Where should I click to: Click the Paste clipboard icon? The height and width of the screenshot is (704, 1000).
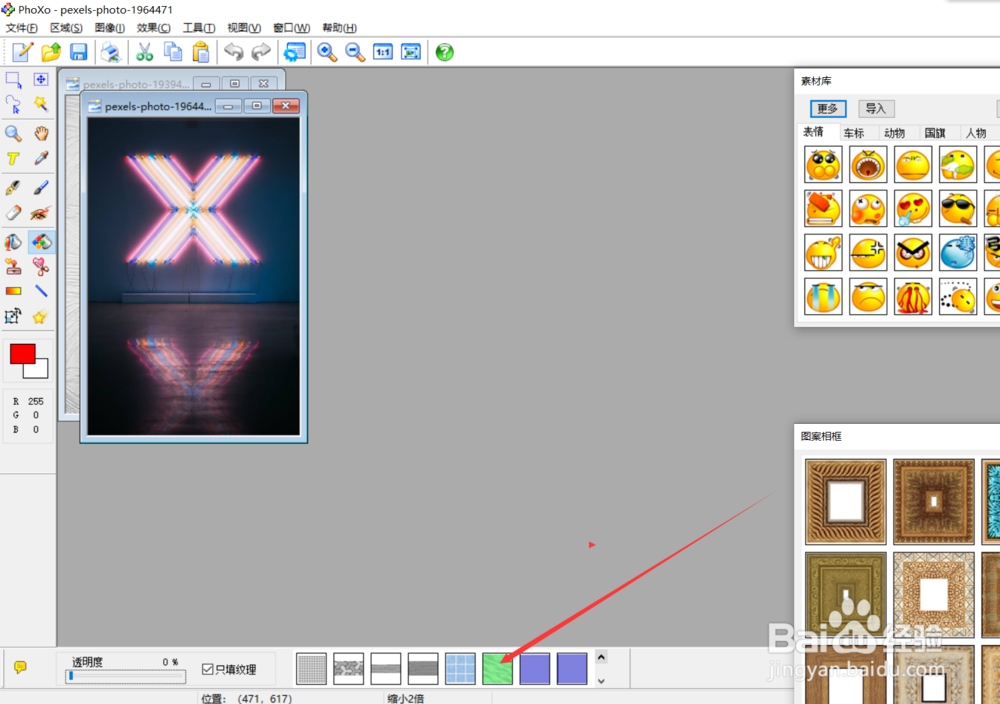pos(201,52)
